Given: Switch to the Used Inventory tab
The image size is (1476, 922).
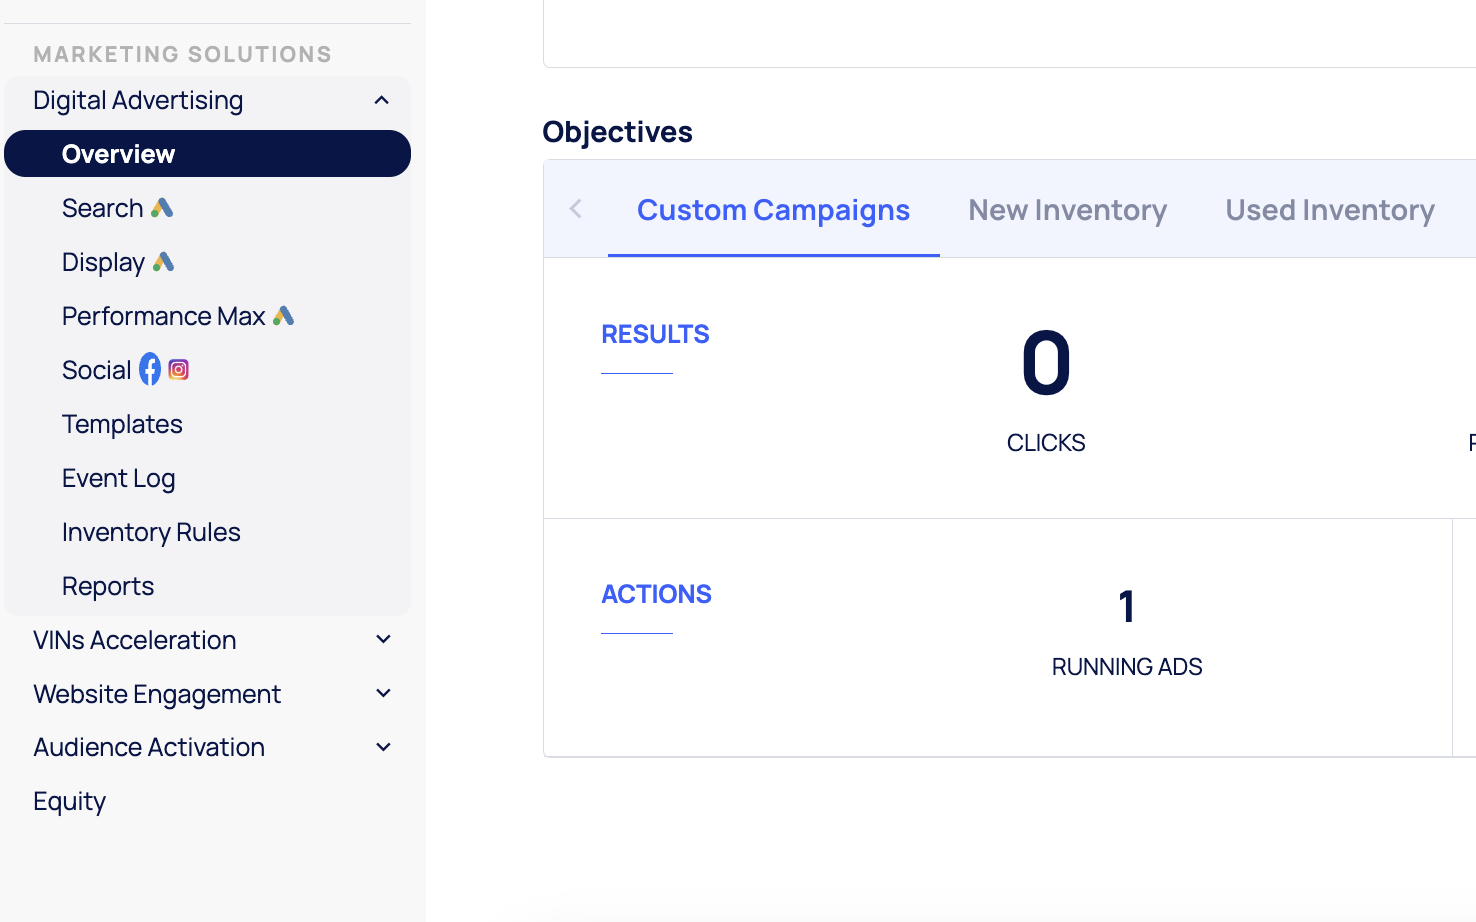Looking at the screenshot, I should click(1329, 210).
